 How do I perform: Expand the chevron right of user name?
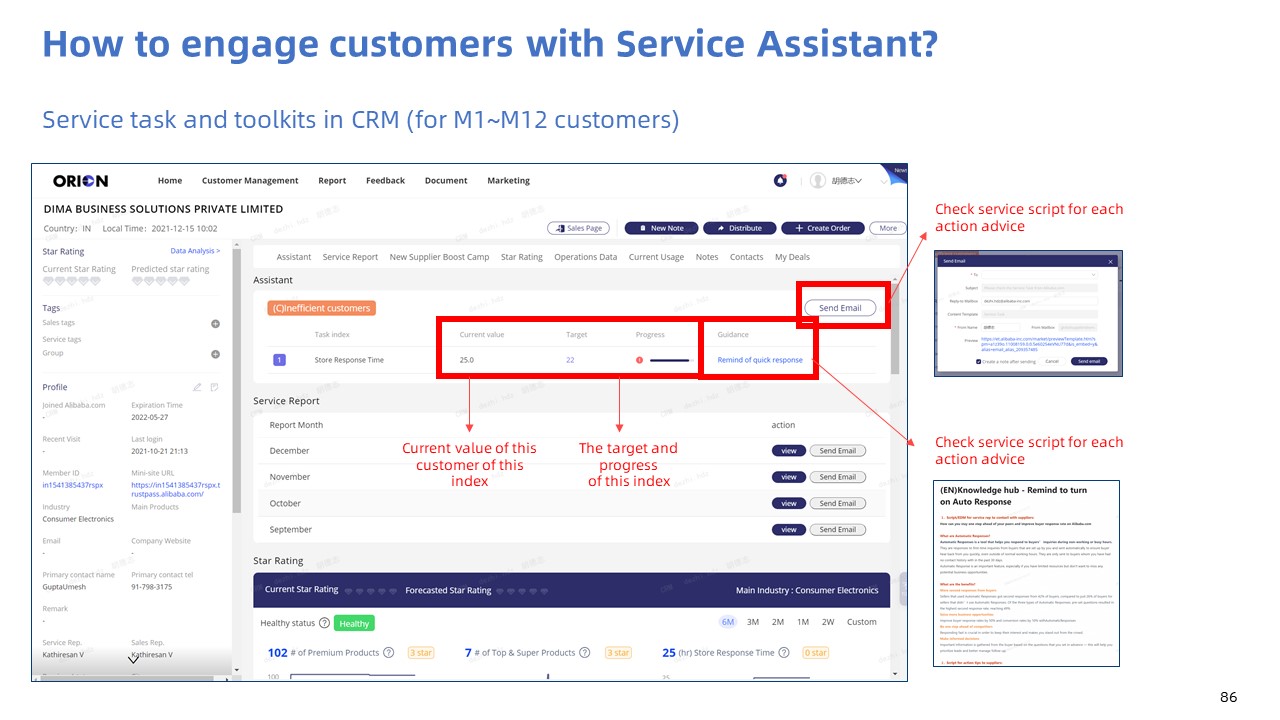[882, 181]
